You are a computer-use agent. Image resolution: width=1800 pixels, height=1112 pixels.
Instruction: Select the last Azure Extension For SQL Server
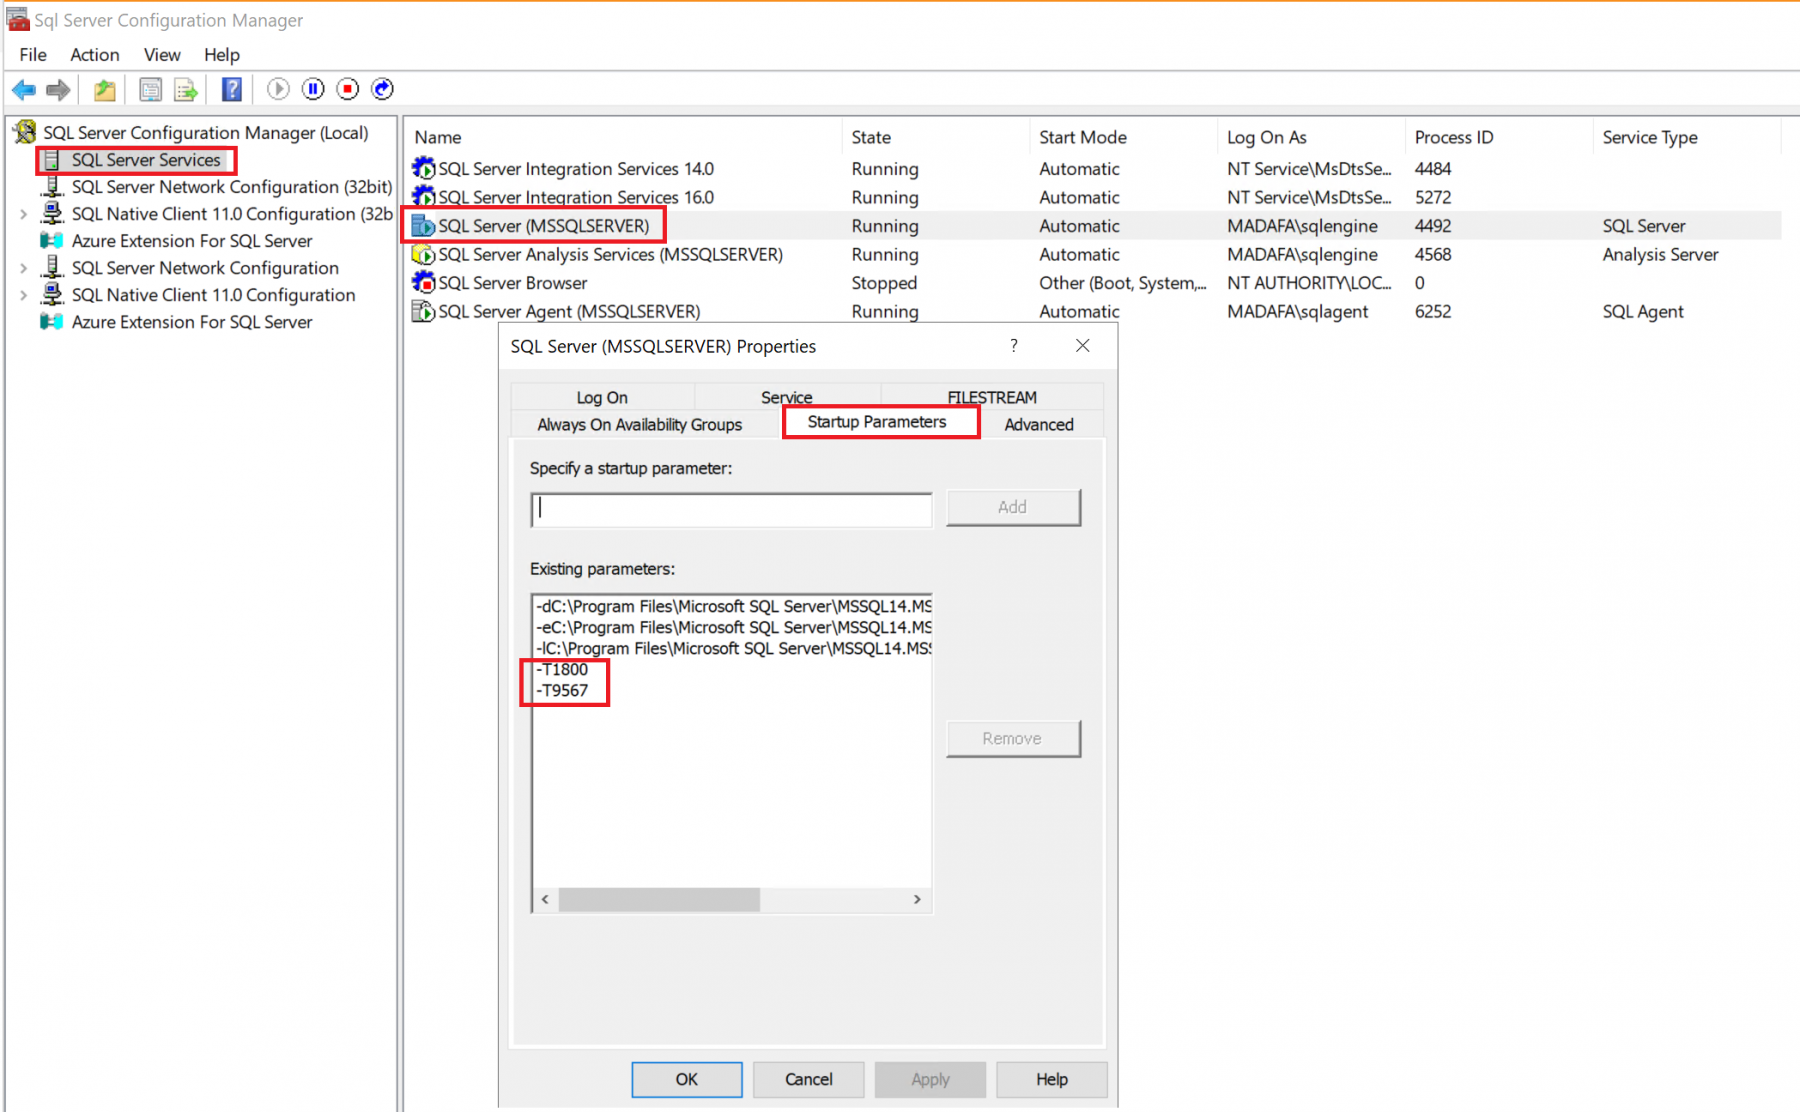pos(192,322)
